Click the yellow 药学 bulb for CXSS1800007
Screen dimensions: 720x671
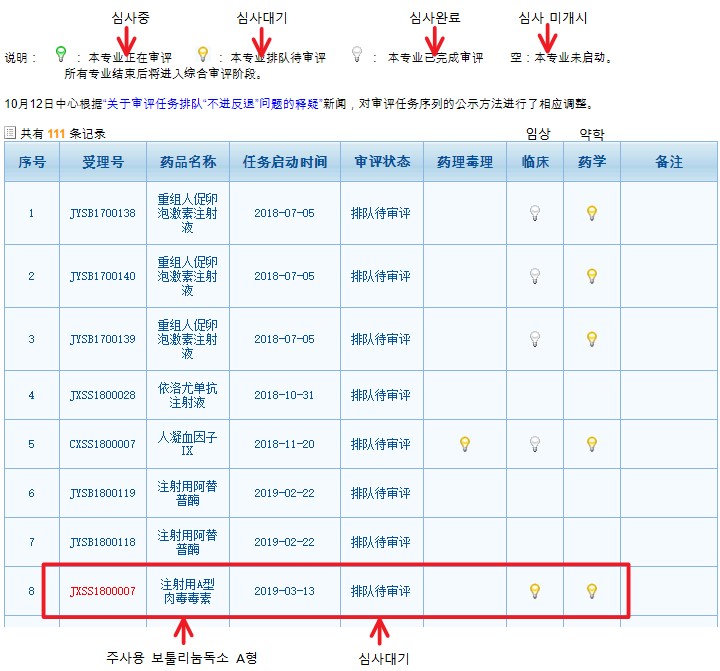pos(592,444)
